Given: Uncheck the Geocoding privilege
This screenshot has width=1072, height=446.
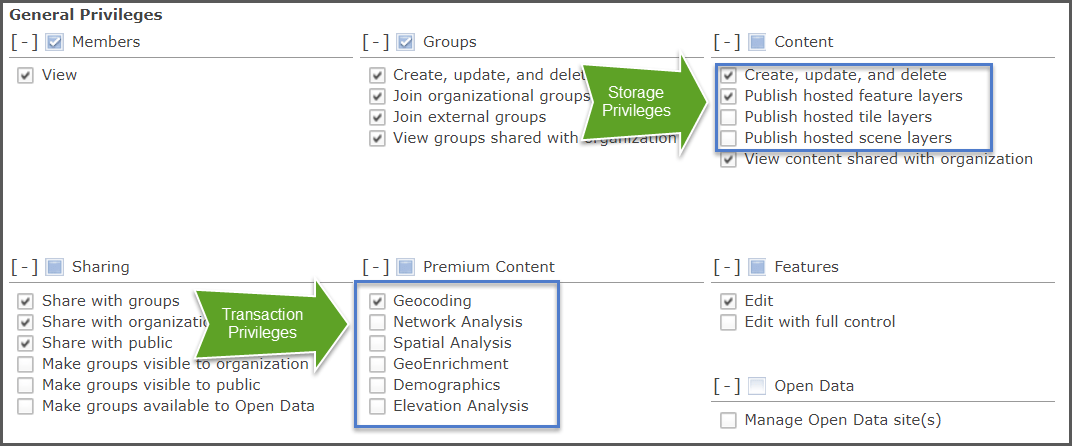Looking at the screenshot, I should [377, 301].
